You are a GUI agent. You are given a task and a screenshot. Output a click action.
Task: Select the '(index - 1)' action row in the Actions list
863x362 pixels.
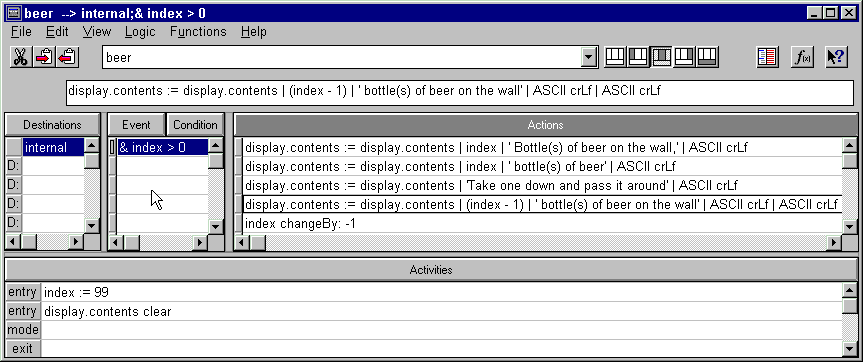point(543,205)
